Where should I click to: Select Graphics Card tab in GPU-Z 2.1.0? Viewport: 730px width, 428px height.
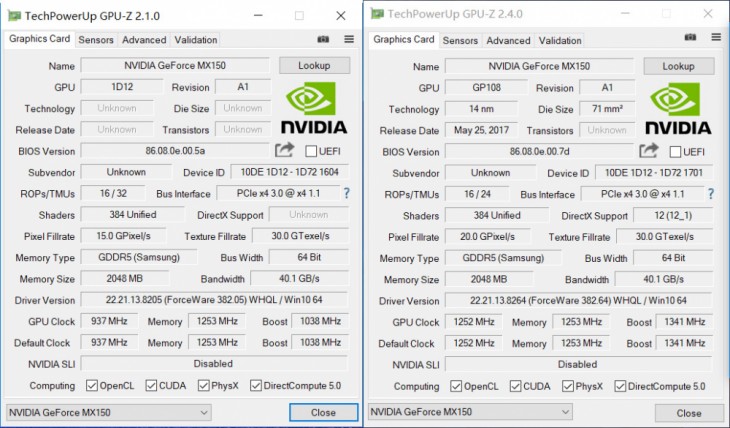[x=40, y=39]
